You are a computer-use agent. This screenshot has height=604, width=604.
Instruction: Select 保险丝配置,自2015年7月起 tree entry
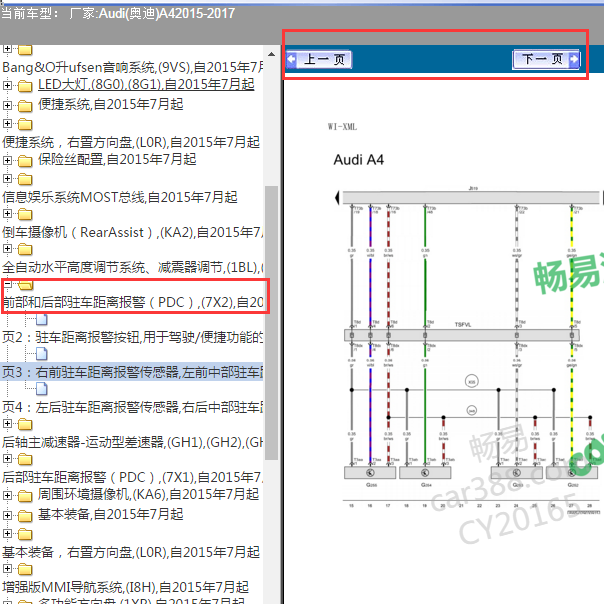pyautogui.click(x=117, y=159)
